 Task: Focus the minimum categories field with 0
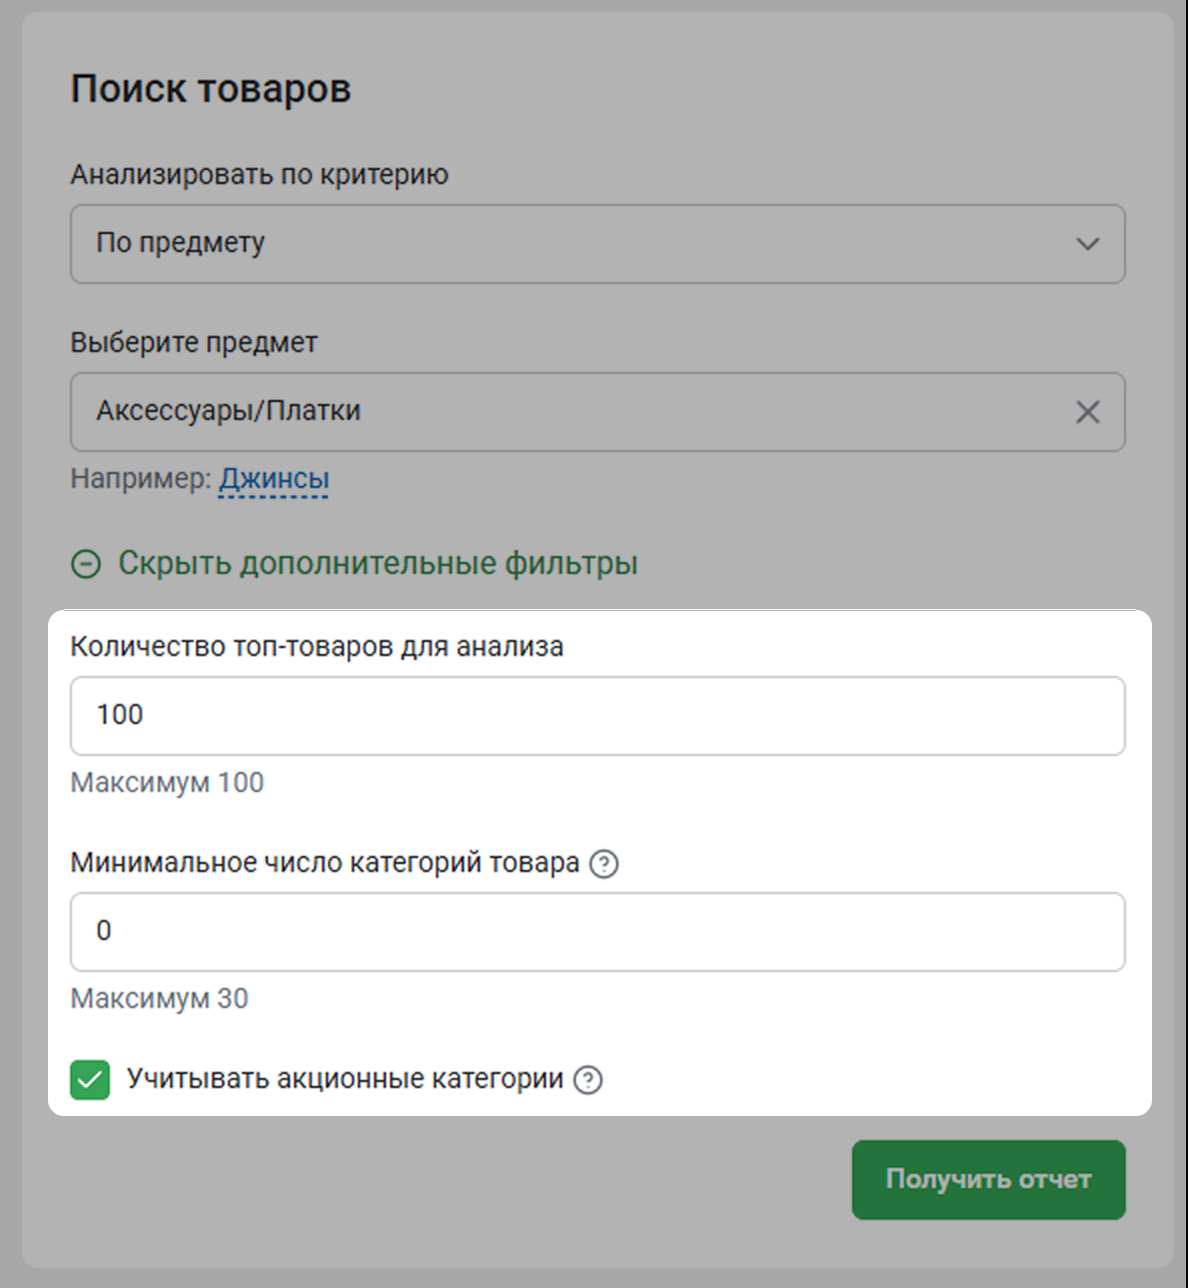click(x=597, y=932)
